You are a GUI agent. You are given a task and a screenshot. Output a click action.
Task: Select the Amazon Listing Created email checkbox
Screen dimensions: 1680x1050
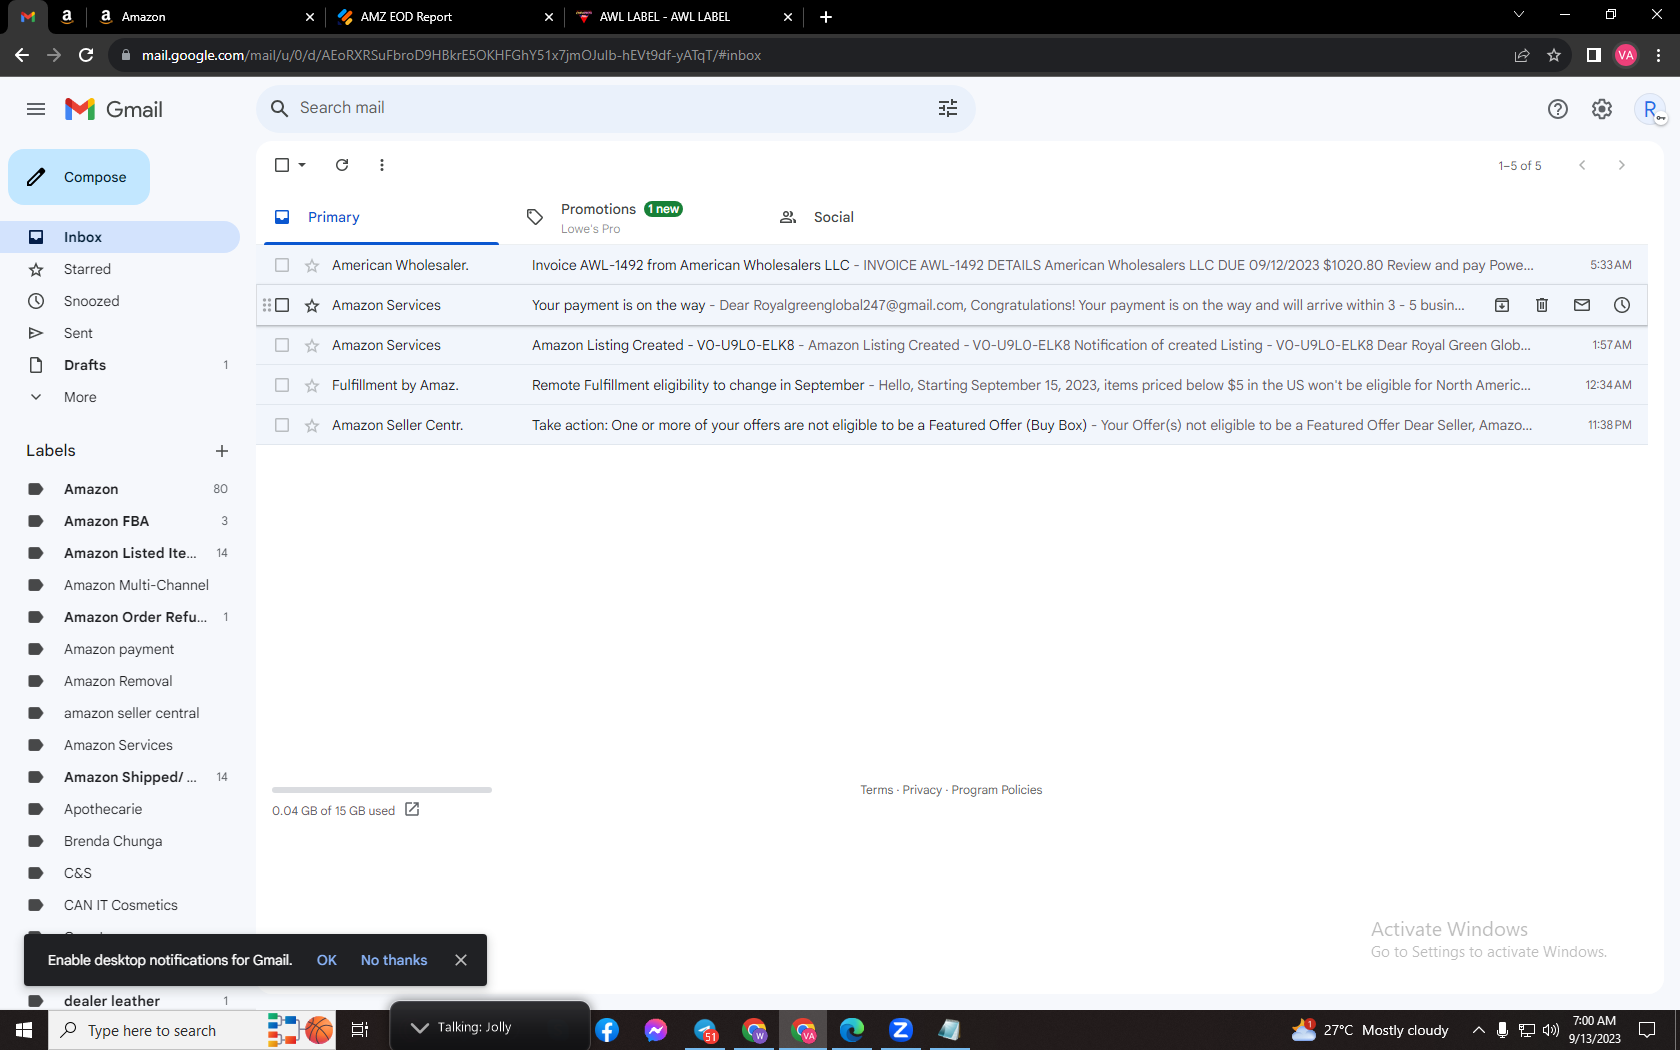(282, 345)
